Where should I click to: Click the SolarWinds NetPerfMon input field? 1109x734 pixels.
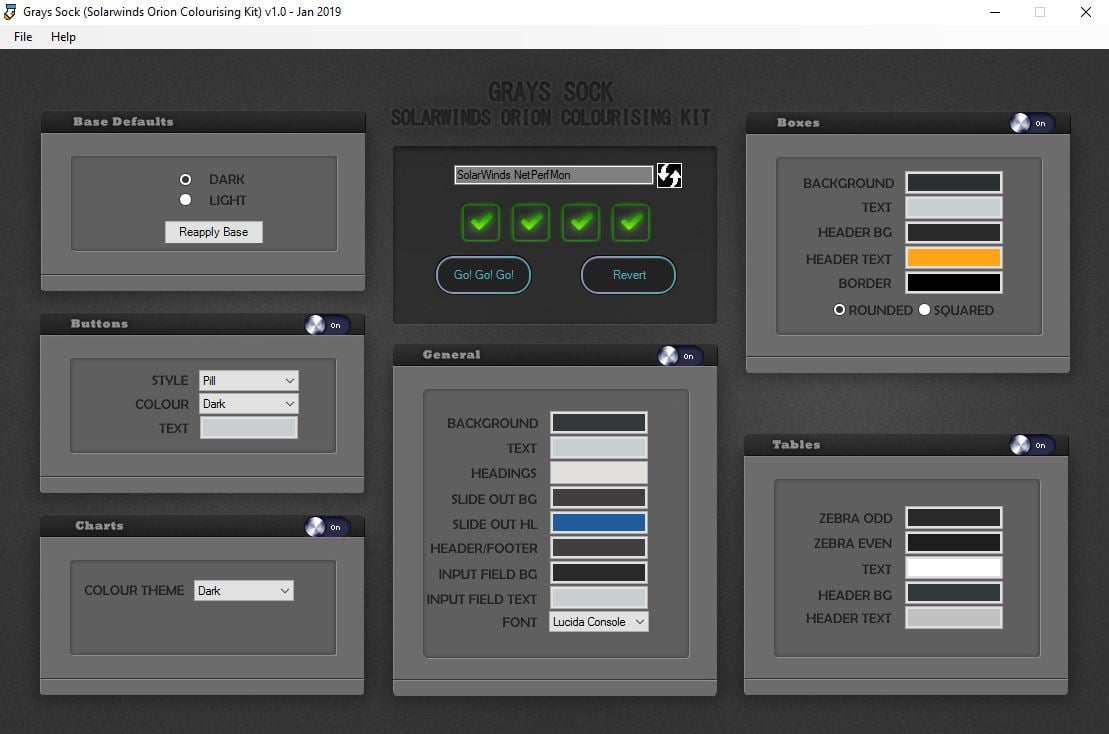[x=554, y=175]
